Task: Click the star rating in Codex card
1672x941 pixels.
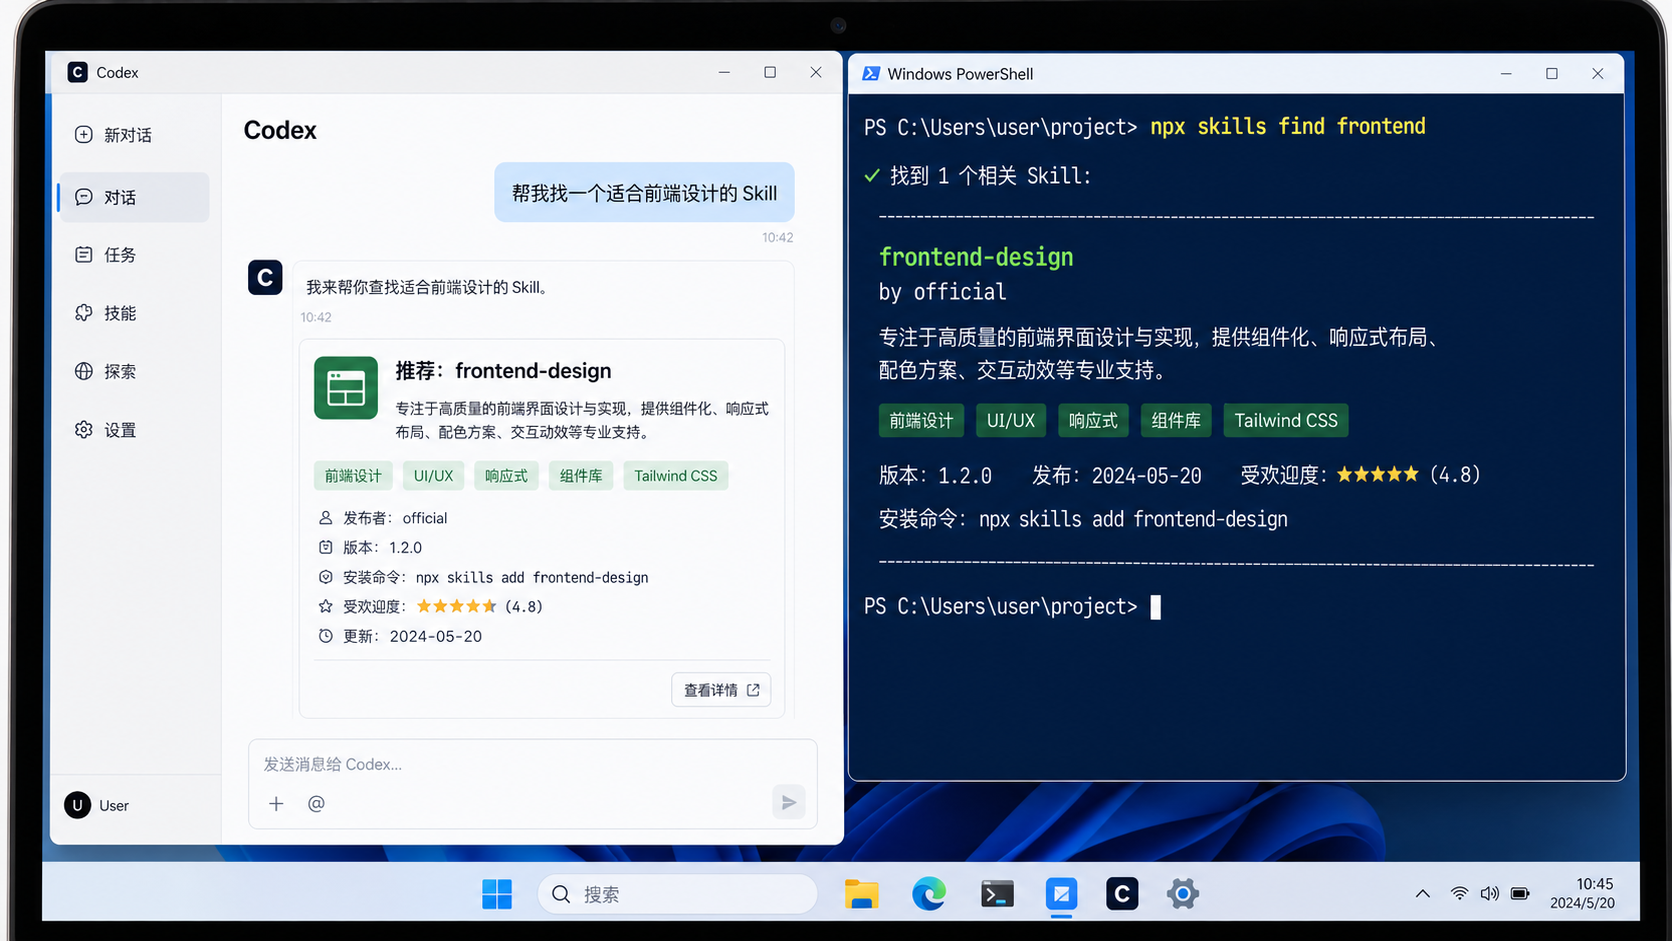Action: coord(456,606)
